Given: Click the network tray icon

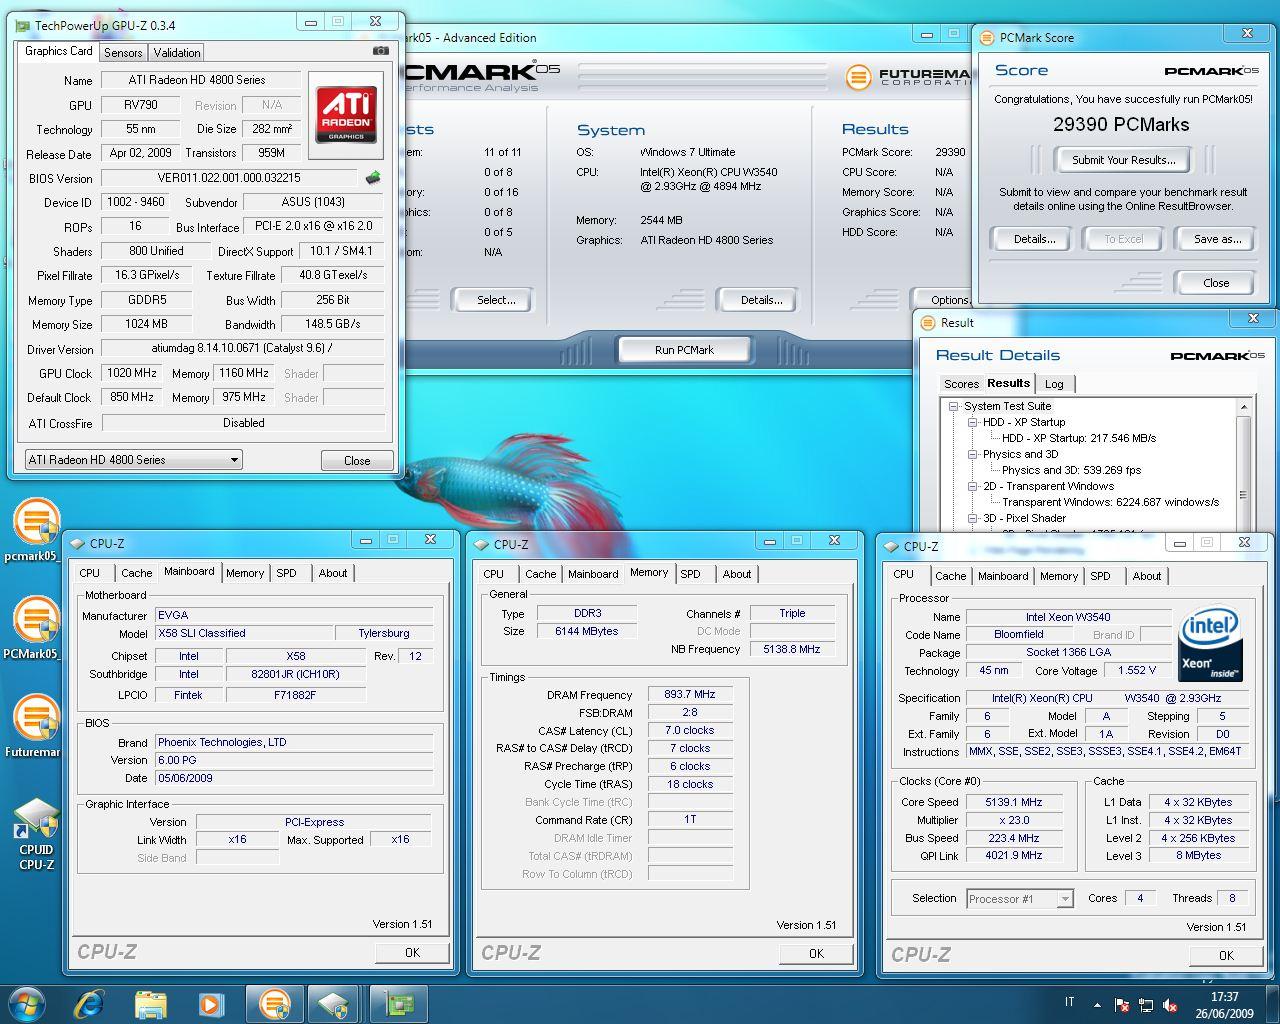Looking at the screenshot, I should [x=1146, y=1005].
